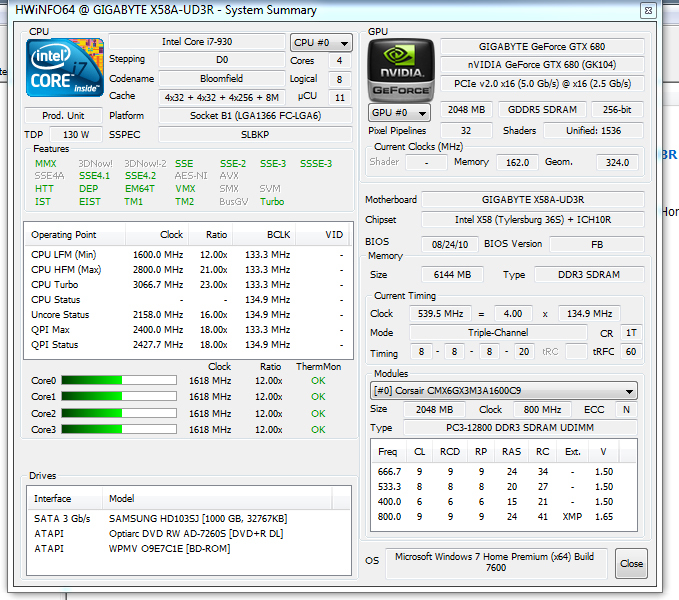Select the WPMV O9E7C1E BD-ROM row
679x600 pixels.
click(x=189, y=549)
